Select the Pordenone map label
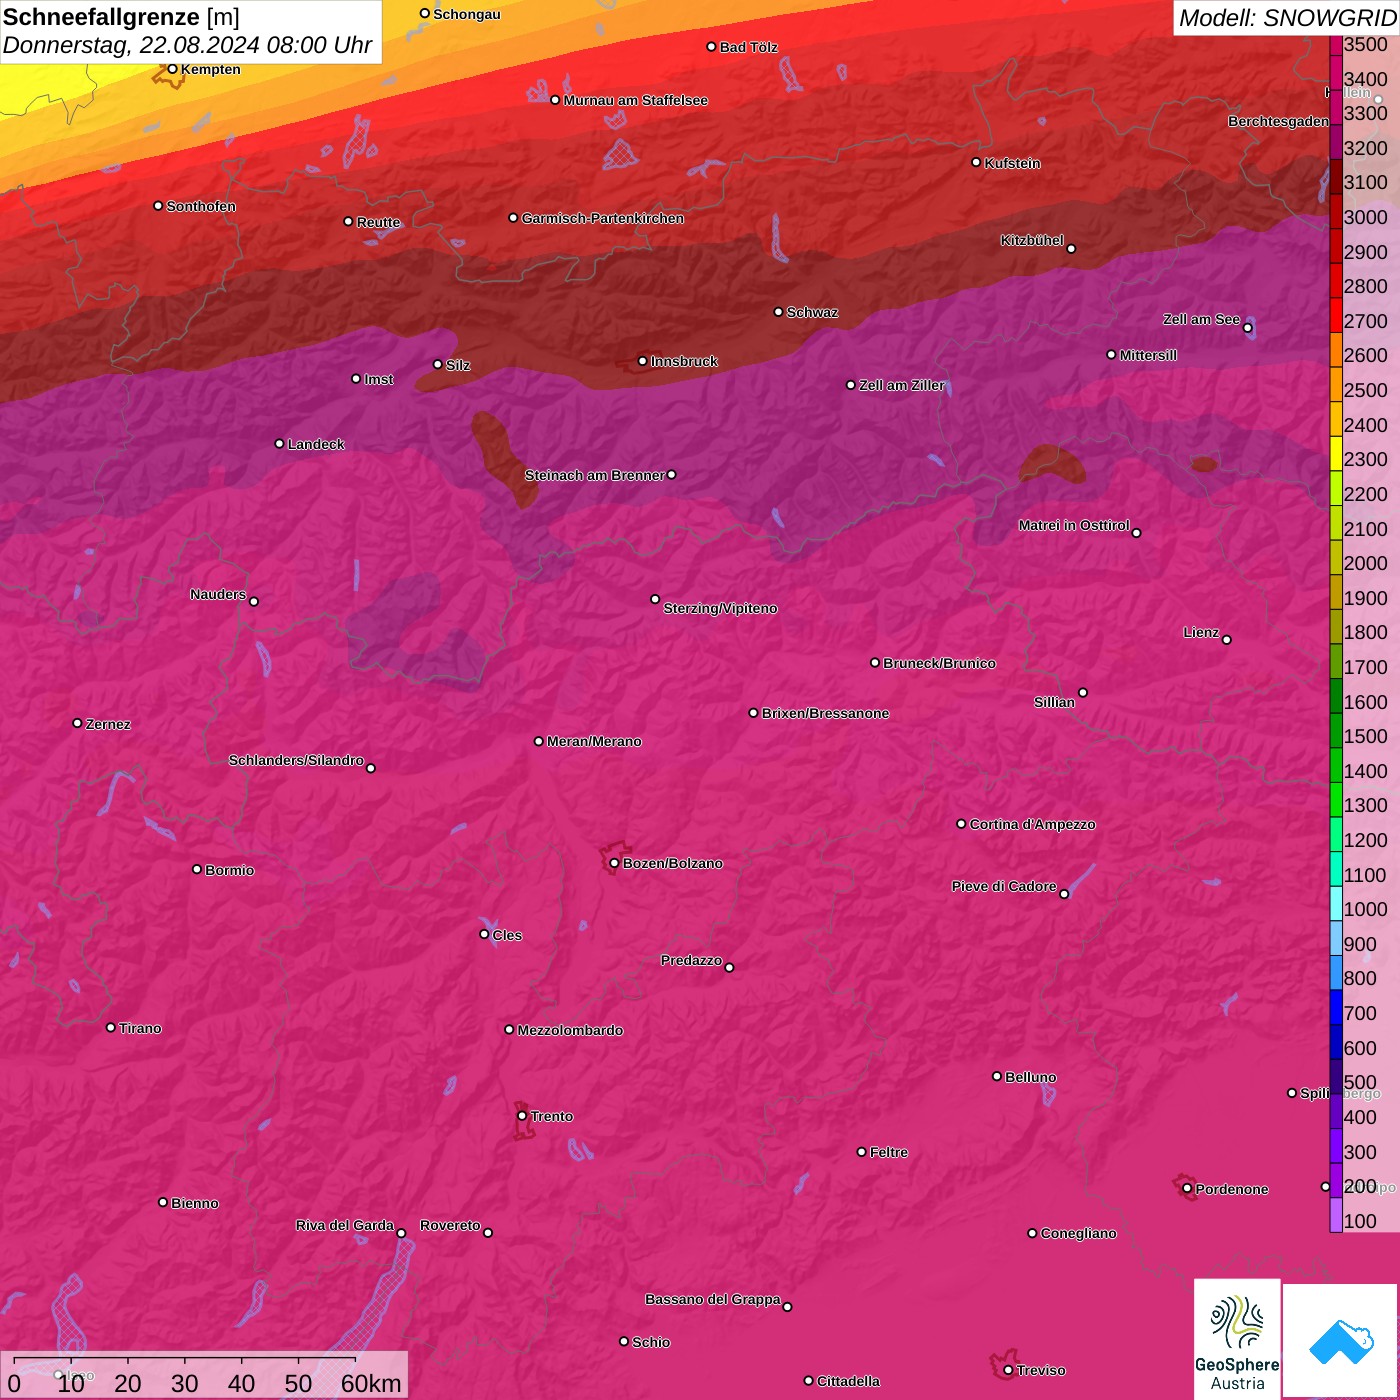This screenshot has width=1400, height=1400. click(1232, 1190)
